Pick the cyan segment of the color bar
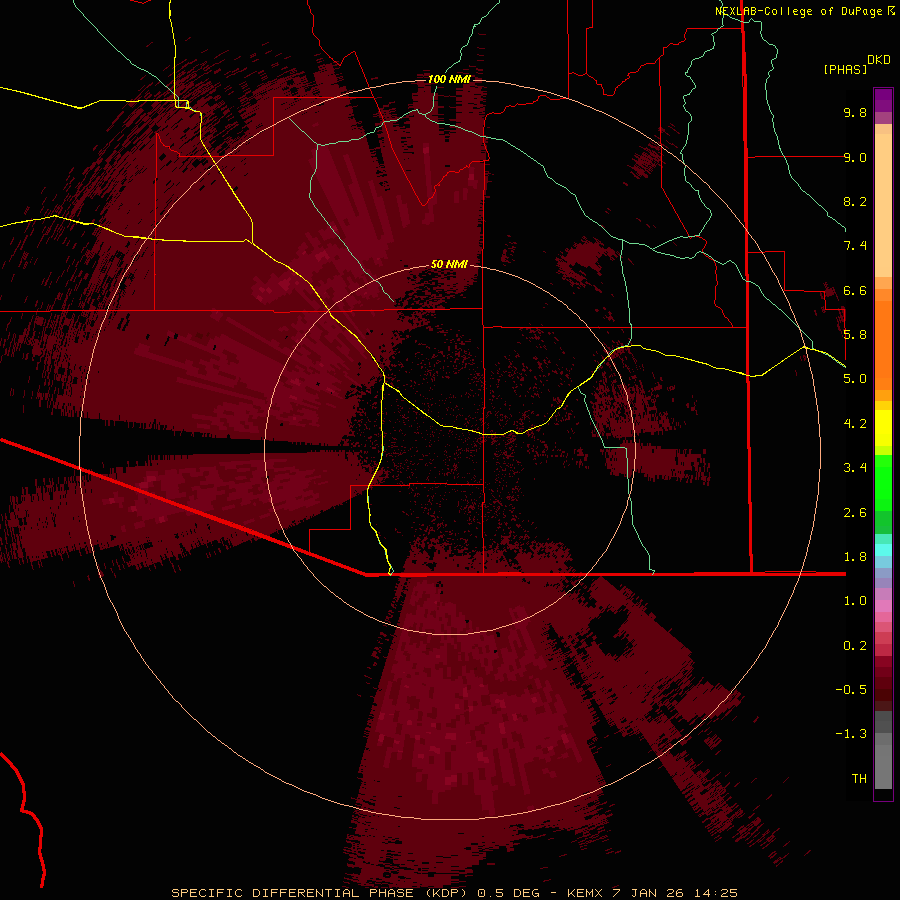 883,550
